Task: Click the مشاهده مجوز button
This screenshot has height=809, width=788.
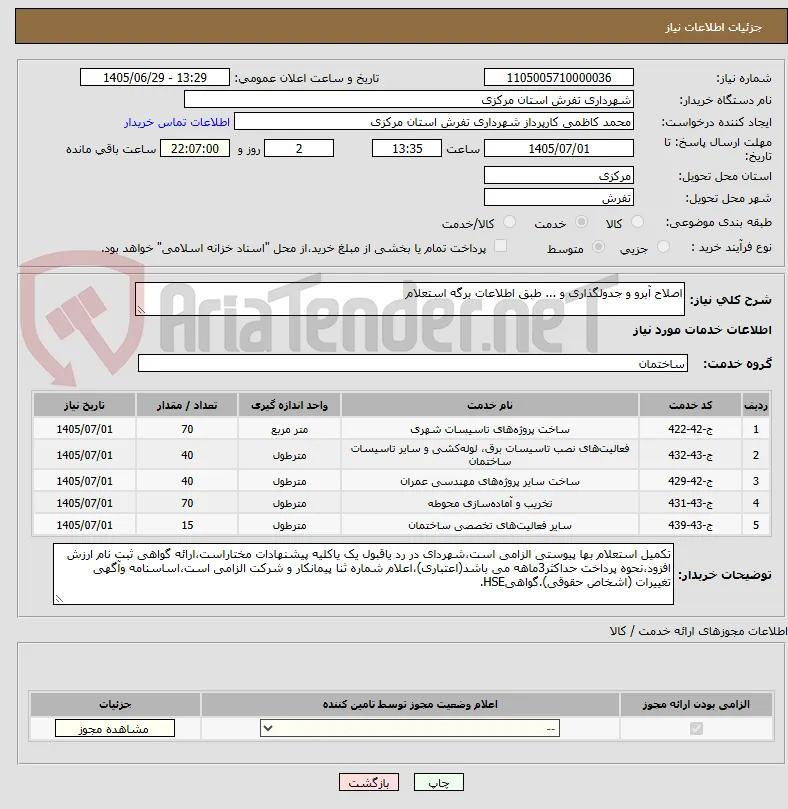Action: [x=115, y=729]
